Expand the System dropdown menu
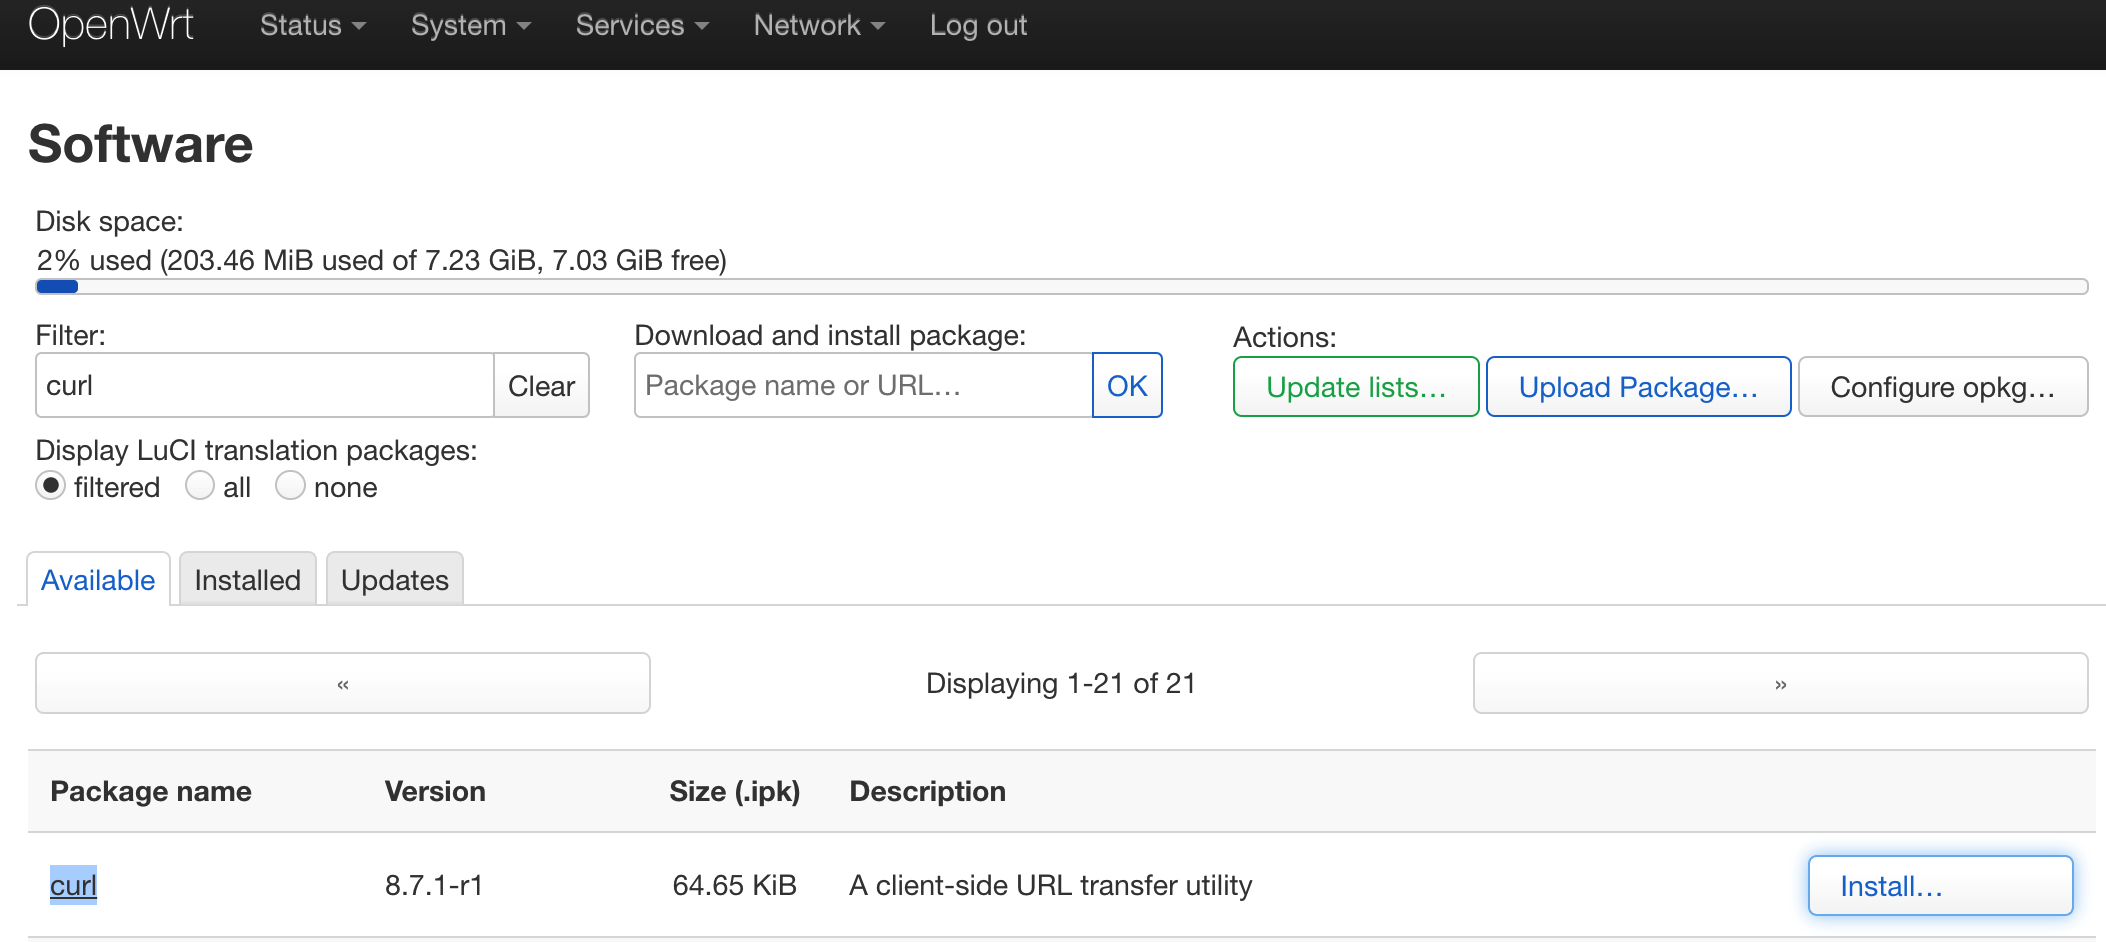Image resolution: width=2106 pixels, height=942 pixels. click(470, 25)
